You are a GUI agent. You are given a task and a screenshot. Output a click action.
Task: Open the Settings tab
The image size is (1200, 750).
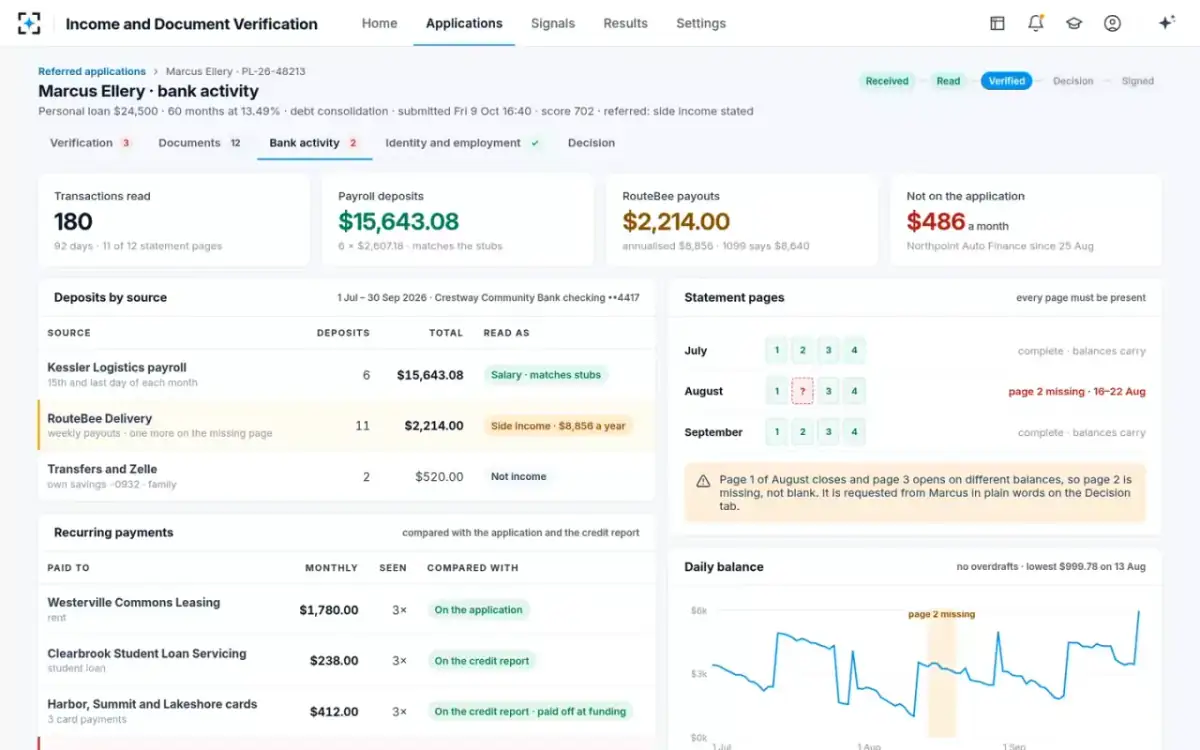pyautogui.click(x=701, y=23)
